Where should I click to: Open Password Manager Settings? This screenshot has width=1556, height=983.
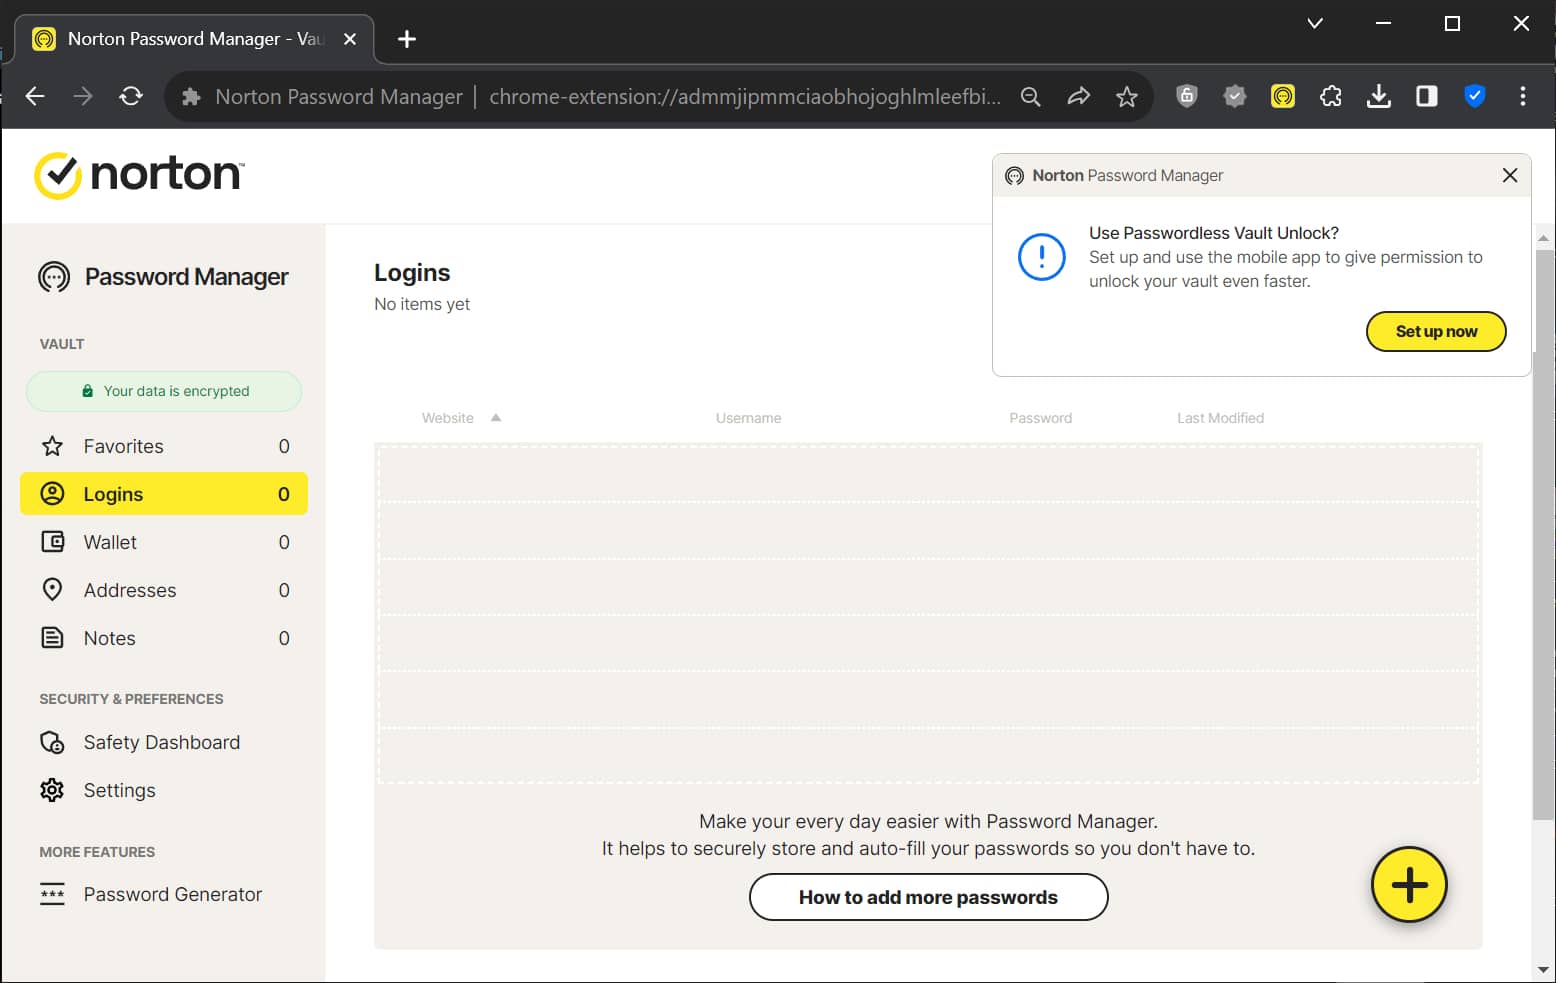click(164, 790)
